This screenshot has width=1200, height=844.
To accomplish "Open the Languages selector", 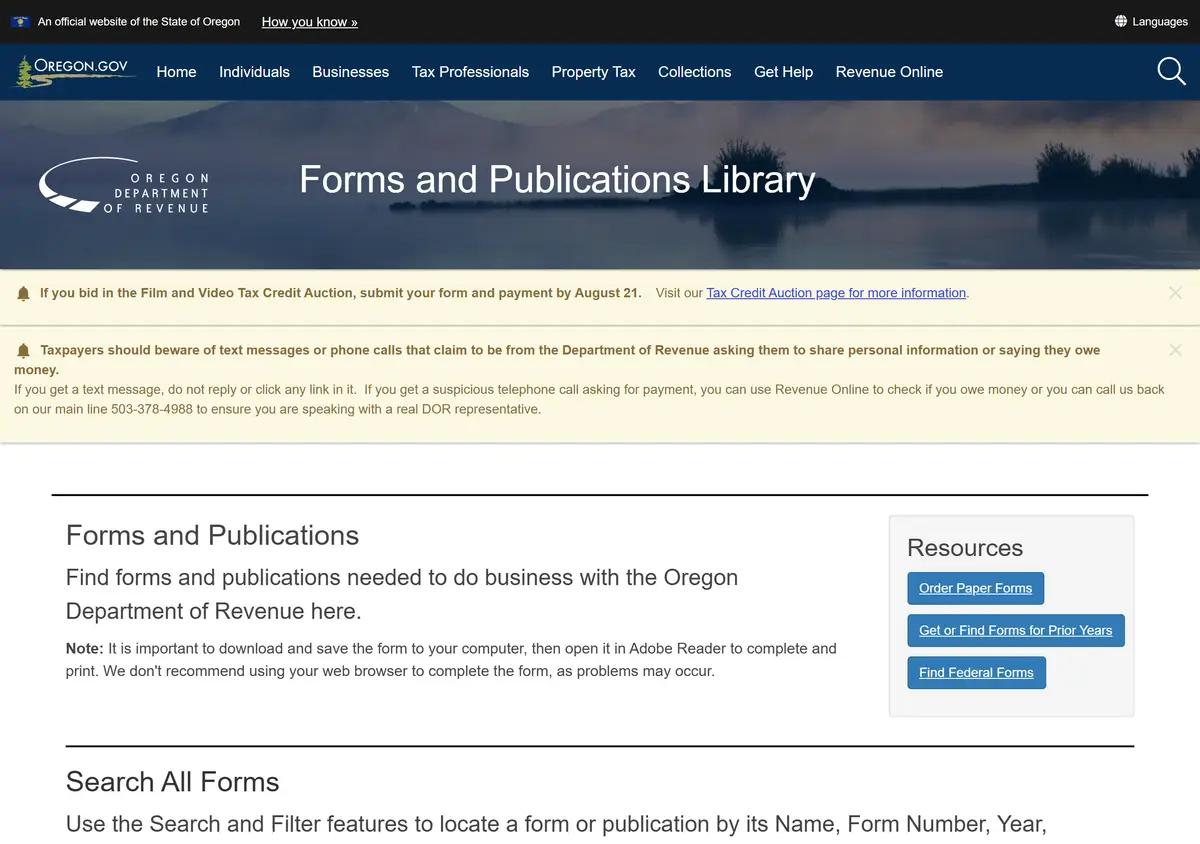I will click(1151, 21).
